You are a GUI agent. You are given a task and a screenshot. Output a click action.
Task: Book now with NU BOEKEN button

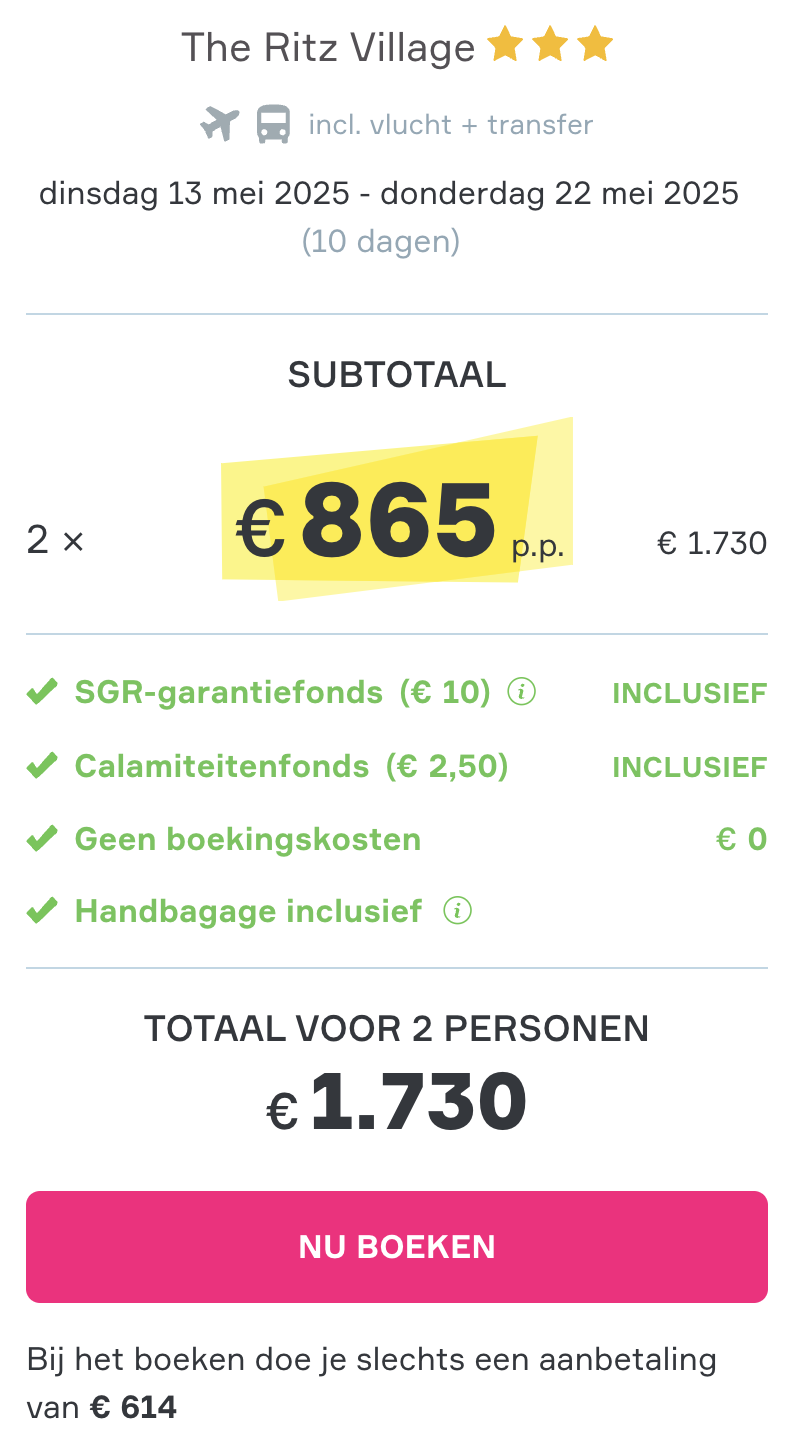point(397,1246)
